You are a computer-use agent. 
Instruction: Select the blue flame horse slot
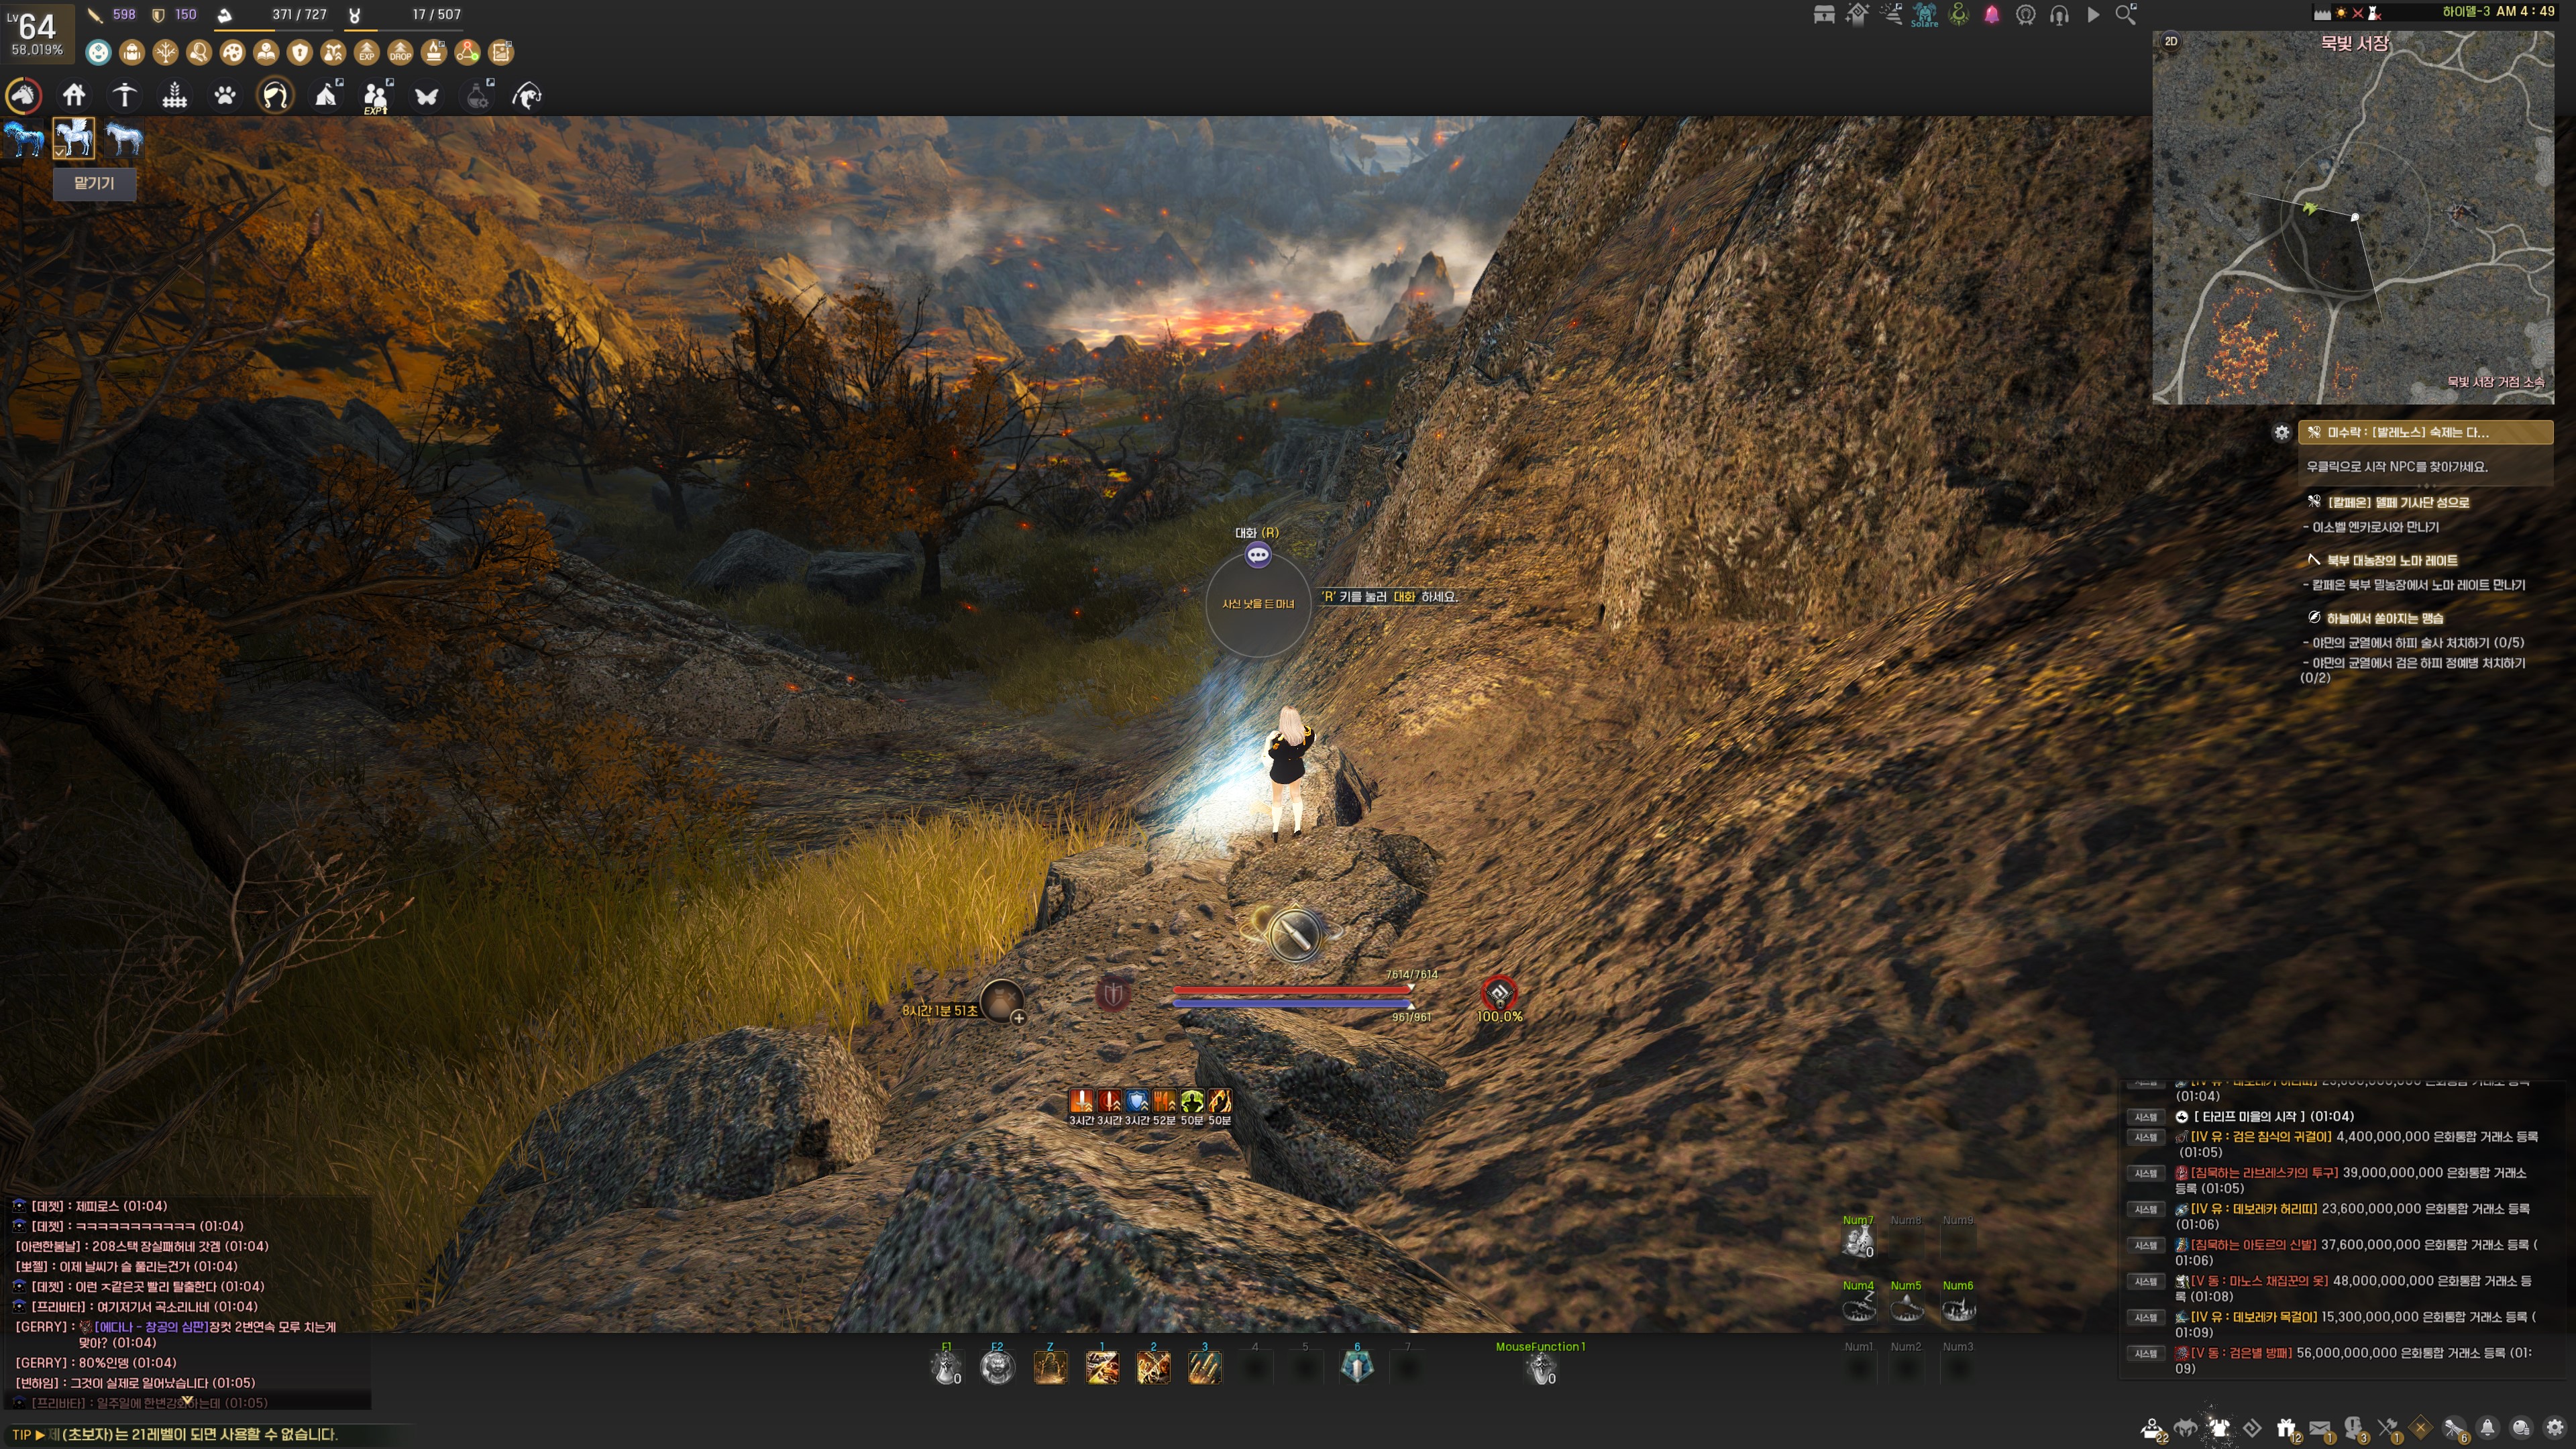pyautogui.click(x=24, y=138)
